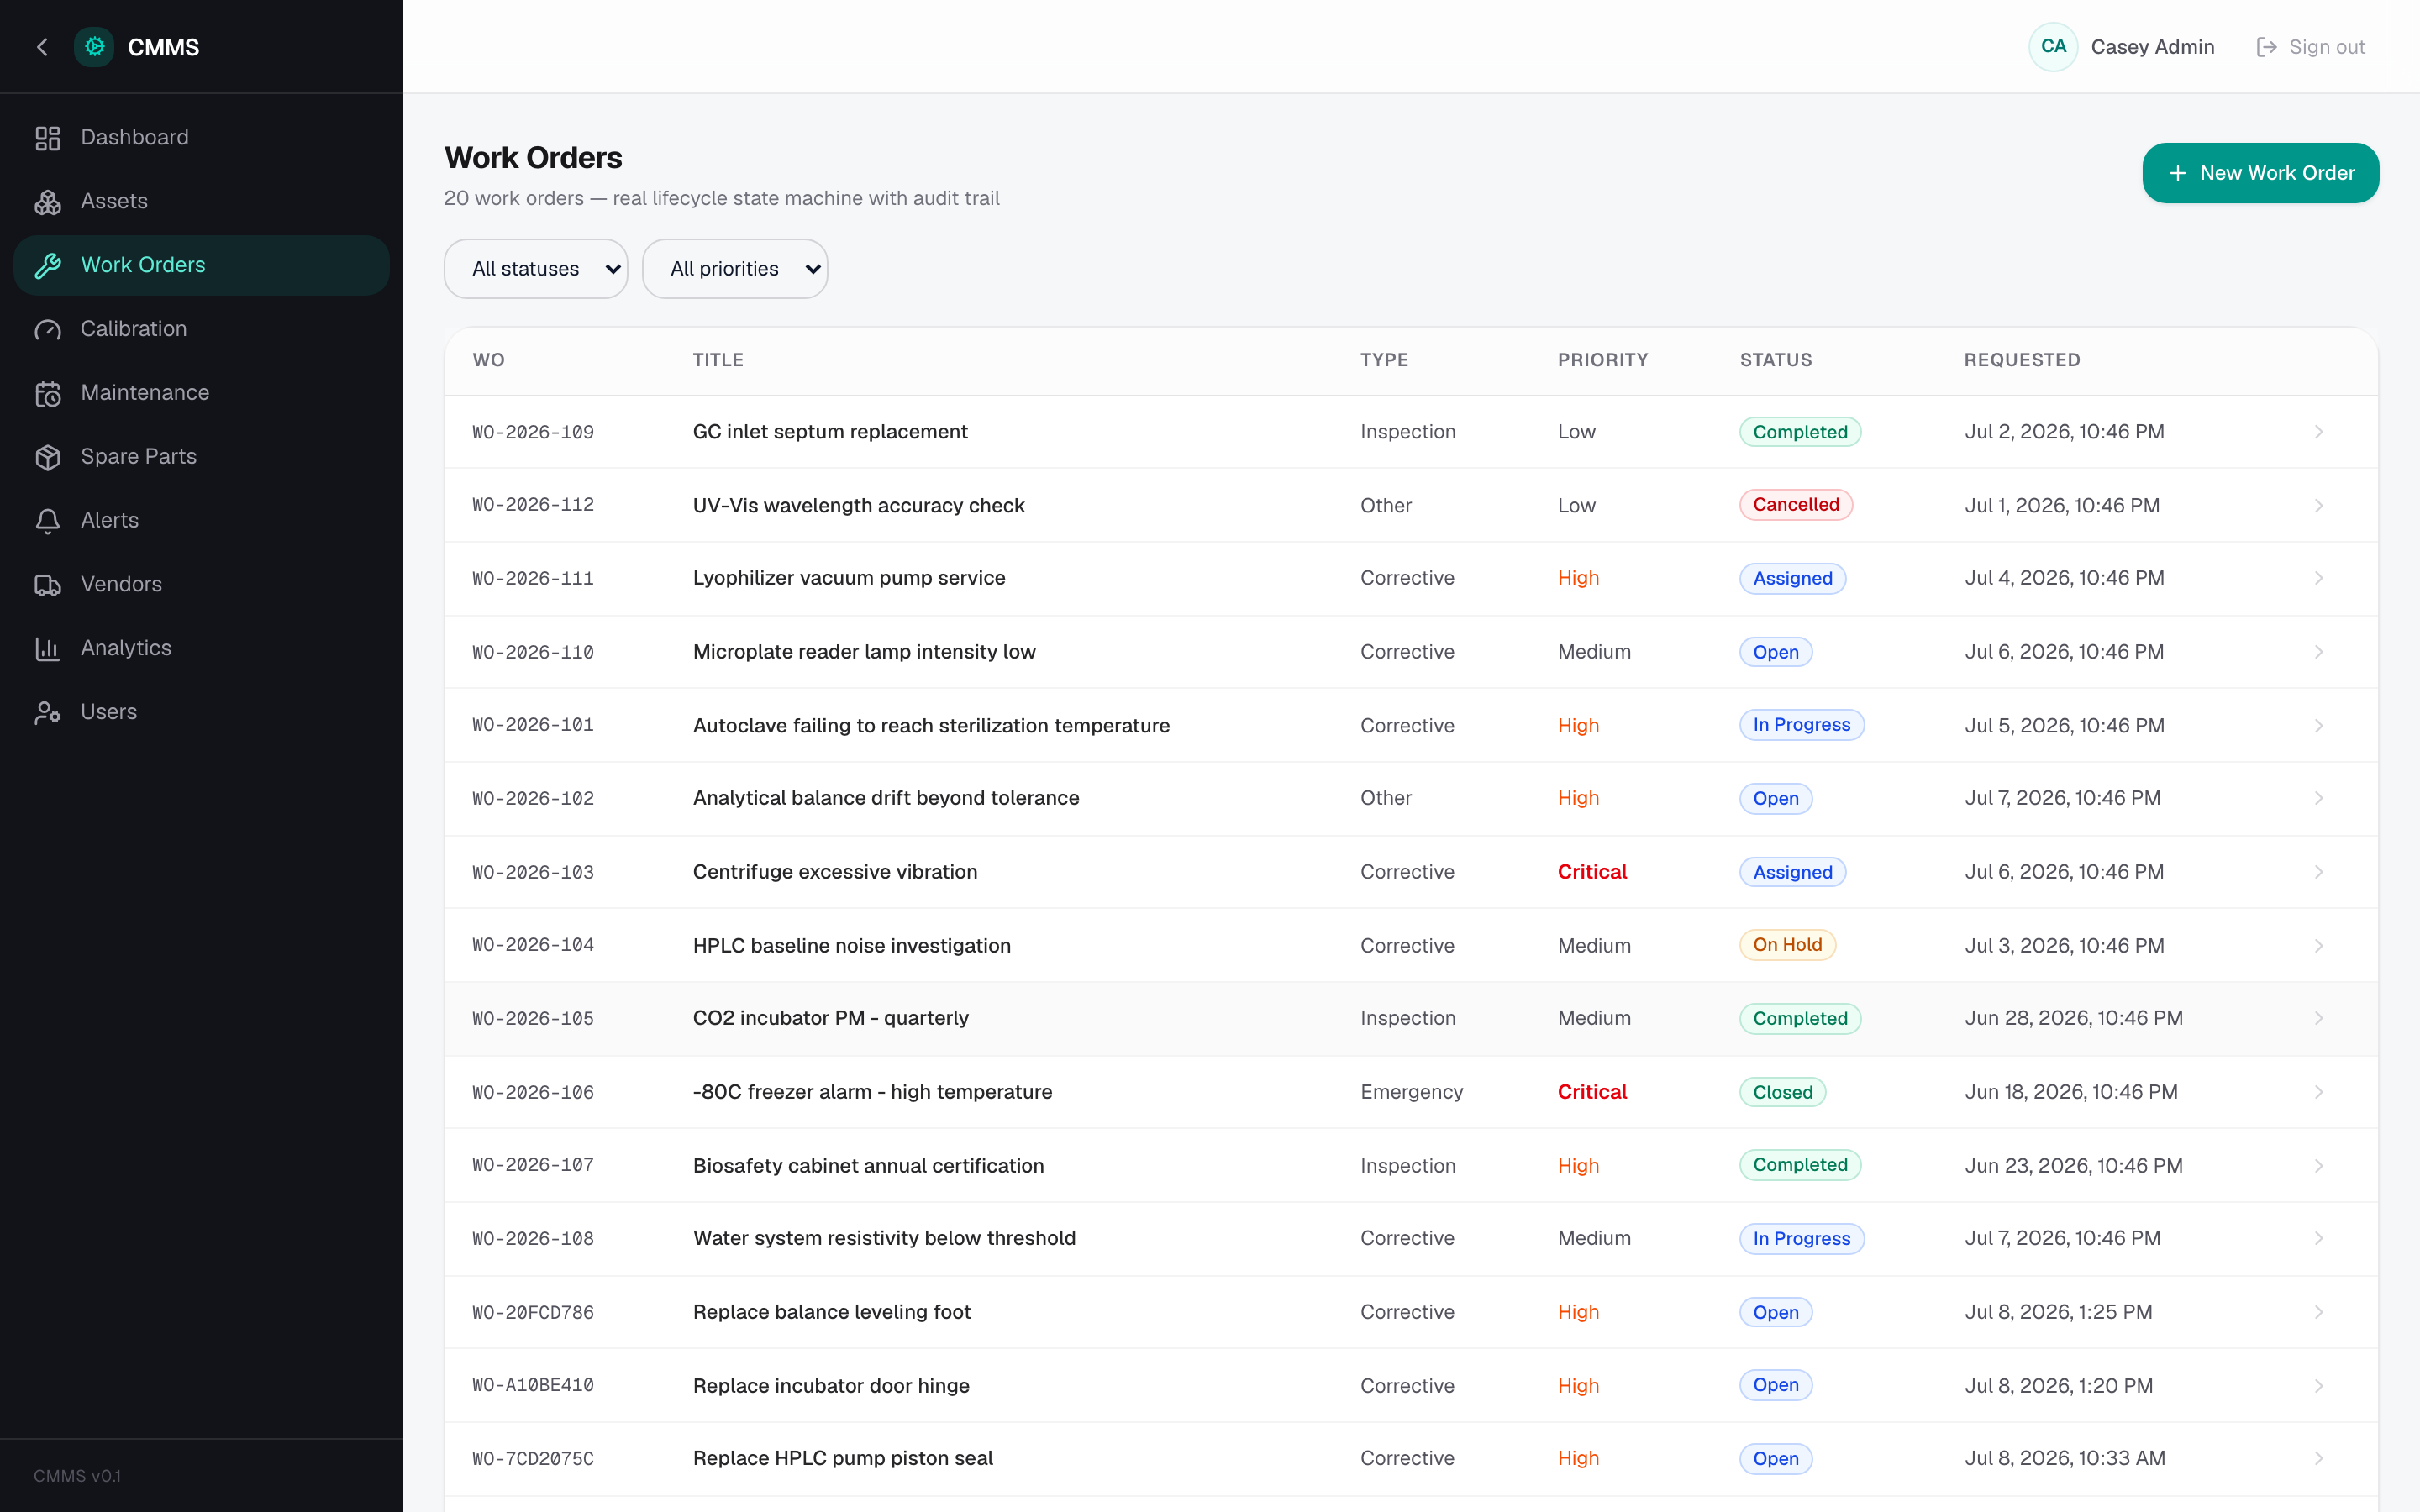The image size is (2420, 1512).
Task: Open Analytical balance drift beyond tolerance
Action: tap(886, 799)
